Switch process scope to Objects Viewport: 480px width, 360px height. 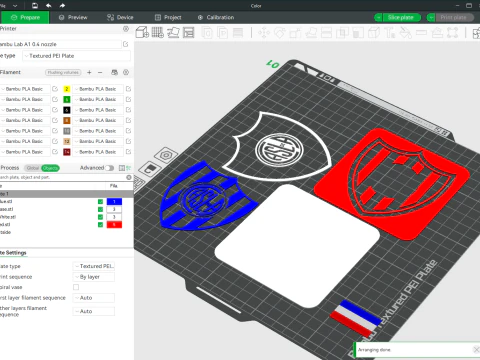click(50, 168)
